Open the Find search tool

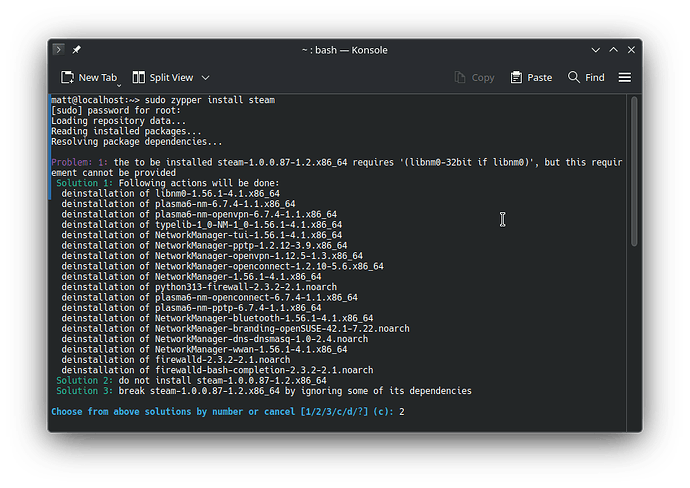click(586, 77)
